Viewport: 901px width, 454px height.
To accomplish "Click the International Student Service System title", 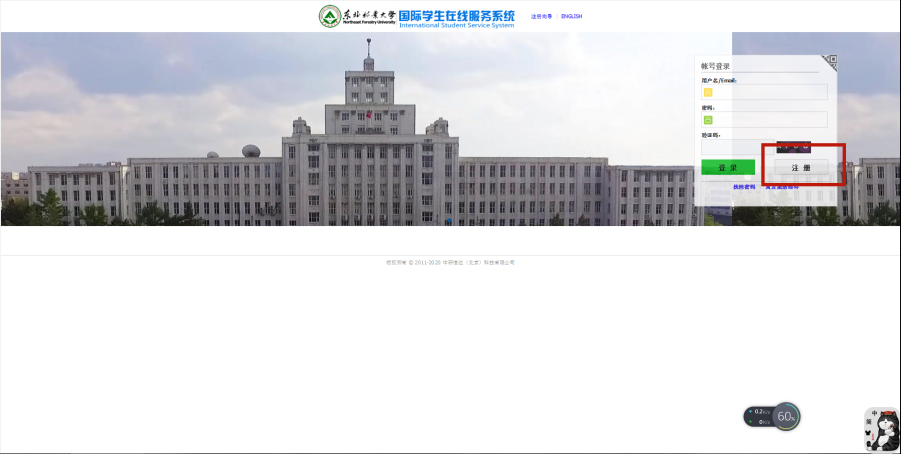I will coord(457,17).
